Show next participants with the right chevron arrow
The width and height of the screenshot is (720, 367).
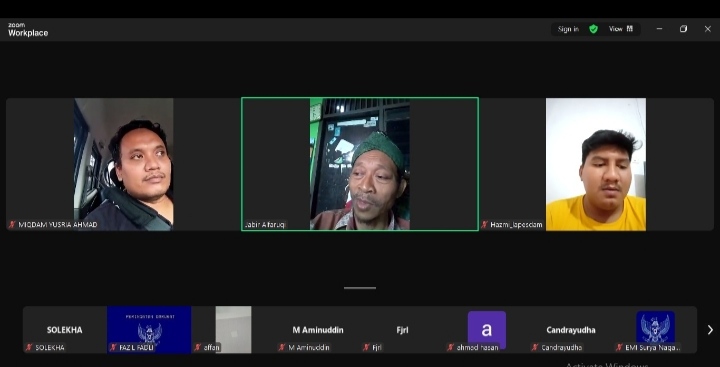coord(710,330)
